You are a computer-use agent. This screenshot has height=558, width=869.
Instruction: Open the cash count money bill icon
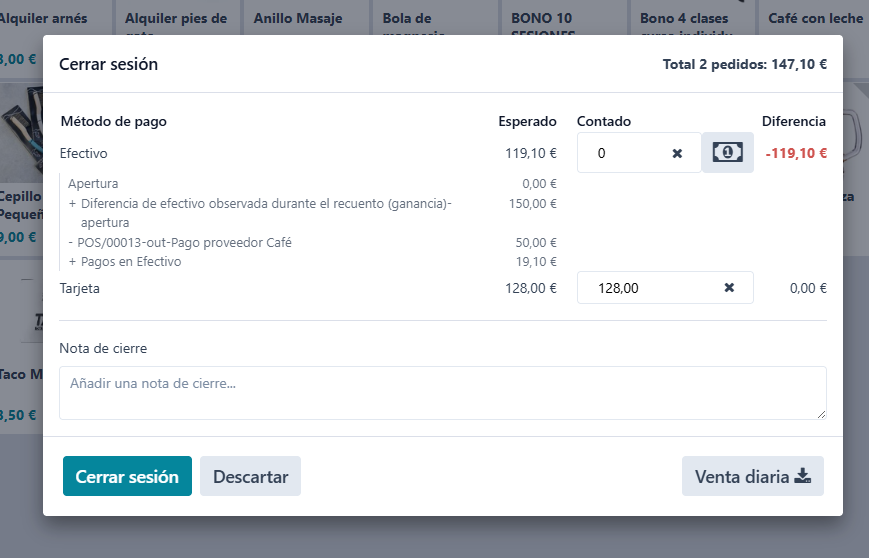pyautogui.click(x=727, y=153)
